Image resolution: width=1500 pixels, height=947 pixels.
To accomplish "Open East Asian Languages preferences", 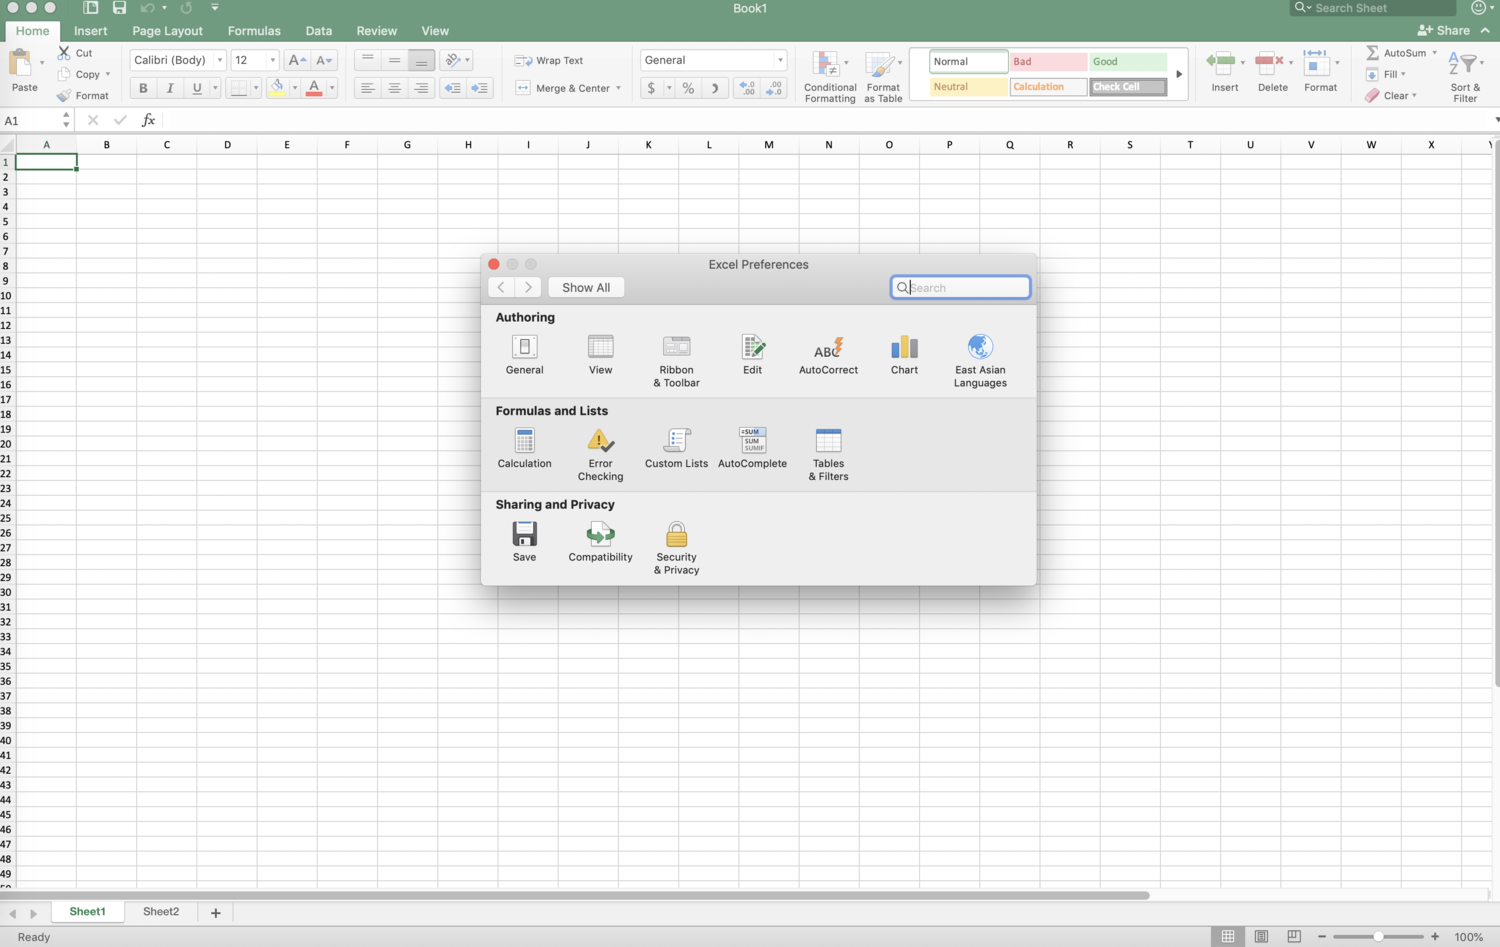I will [x=980, y=361].
